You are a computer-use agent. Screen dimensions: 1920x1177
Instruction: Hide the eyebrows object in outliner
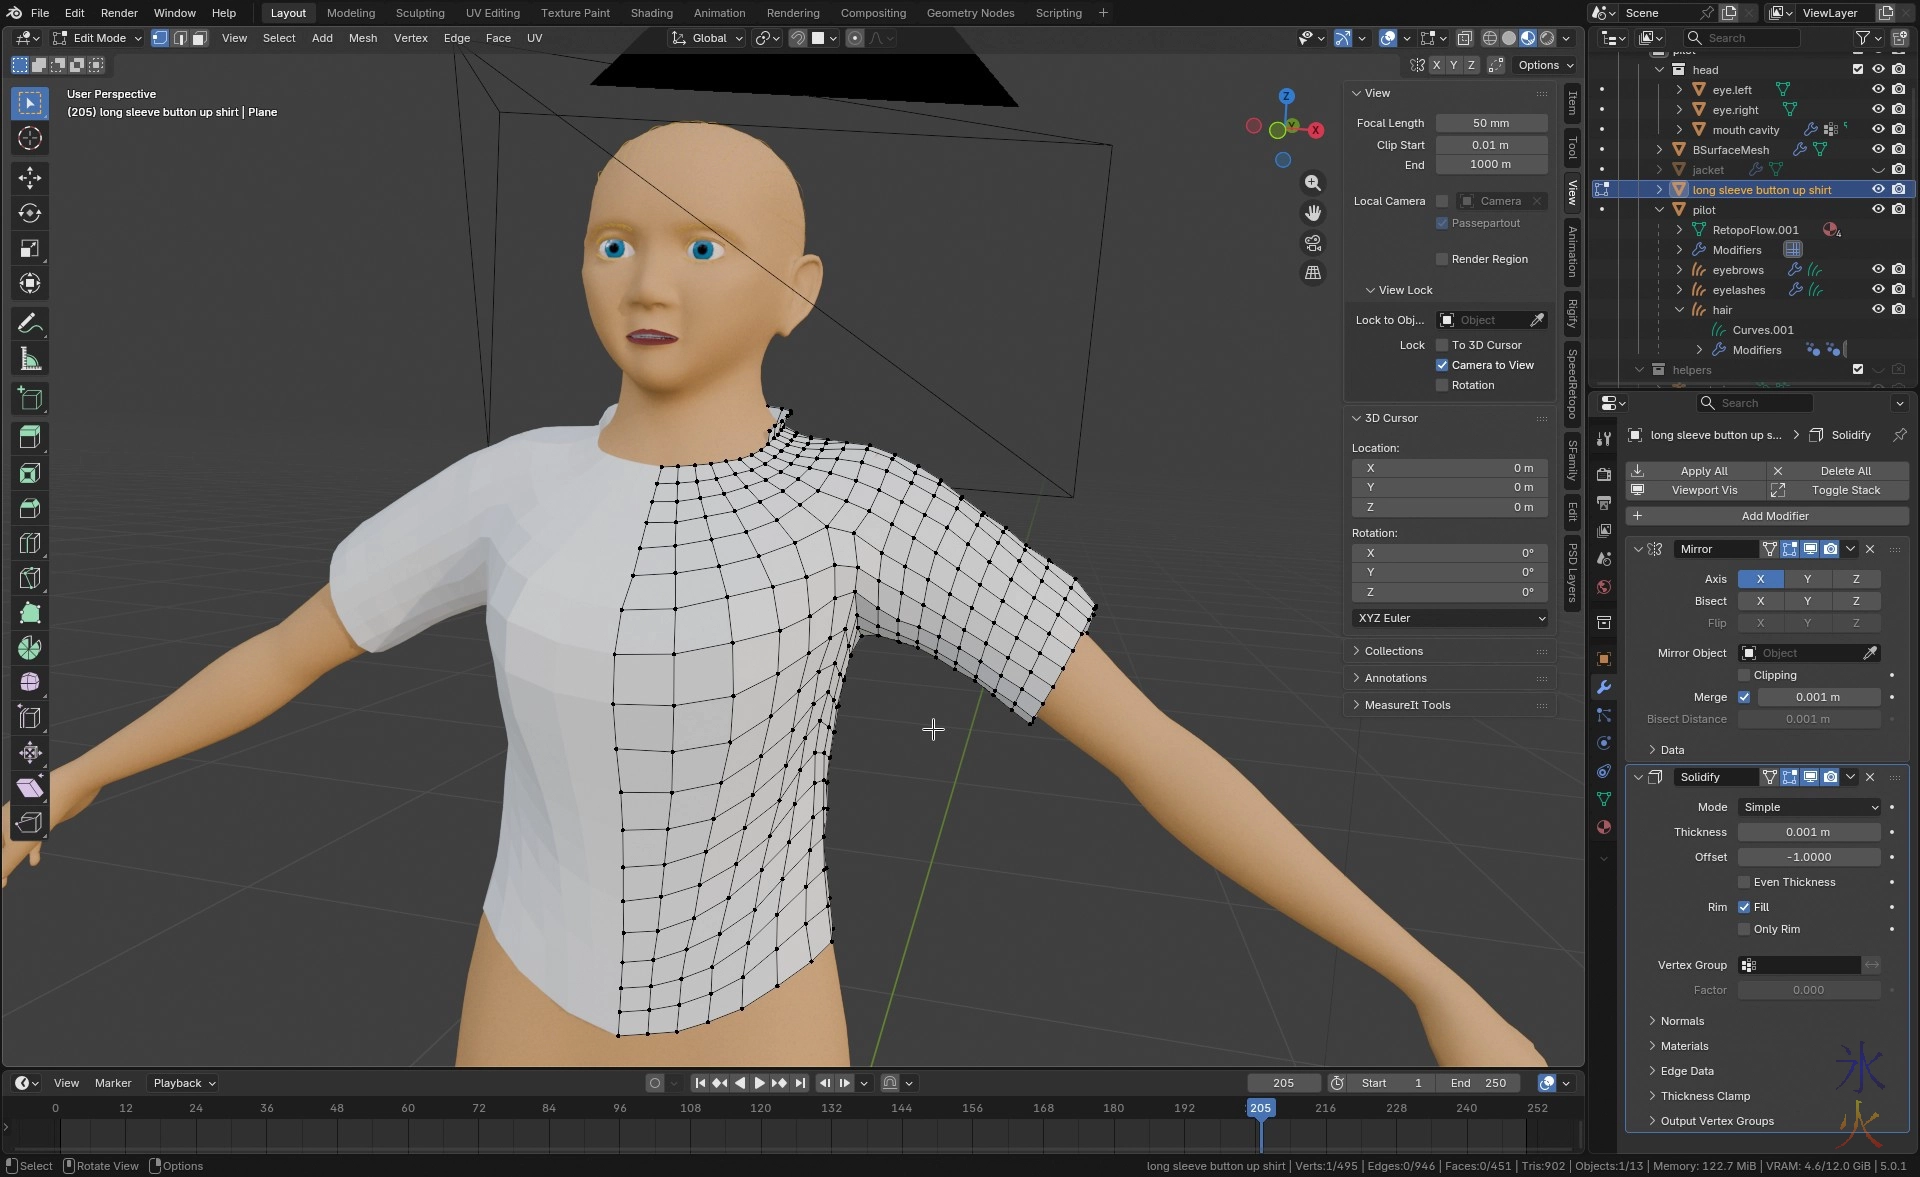click(x=1877, y=270)
